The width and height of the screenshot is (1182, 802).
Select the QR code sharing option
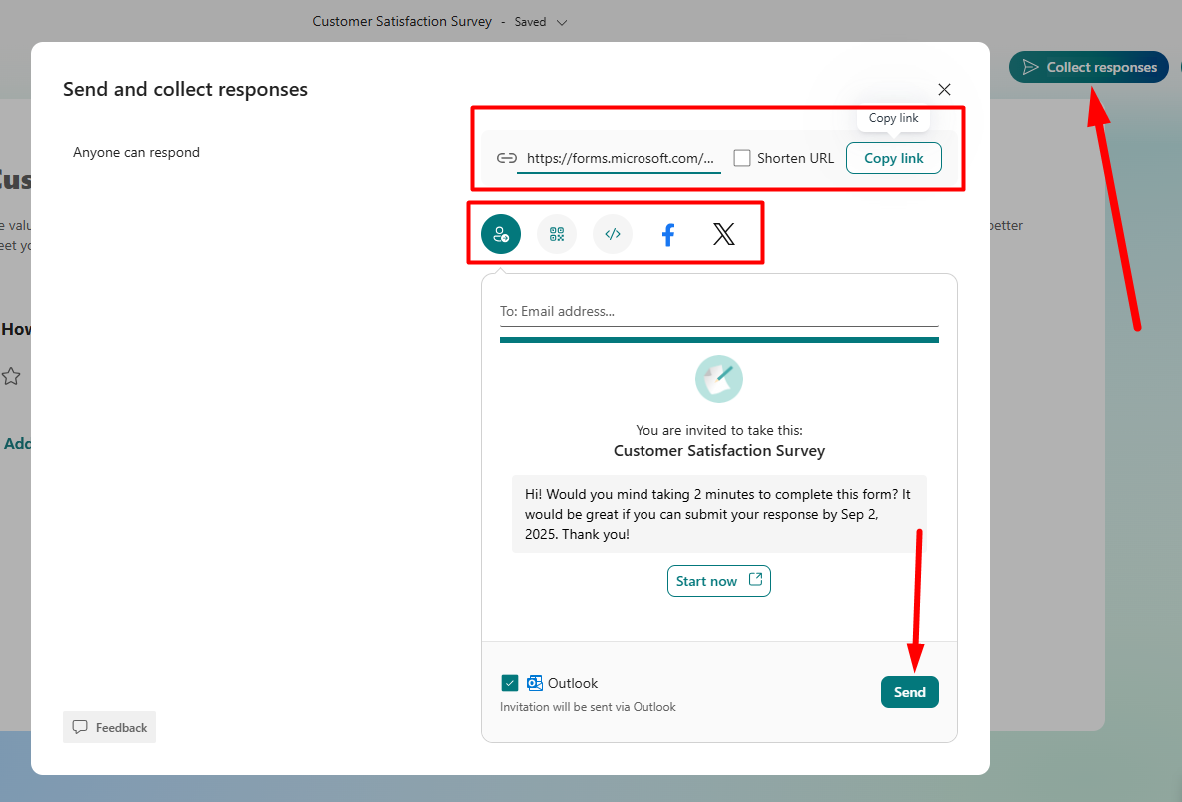pos(556,233)
